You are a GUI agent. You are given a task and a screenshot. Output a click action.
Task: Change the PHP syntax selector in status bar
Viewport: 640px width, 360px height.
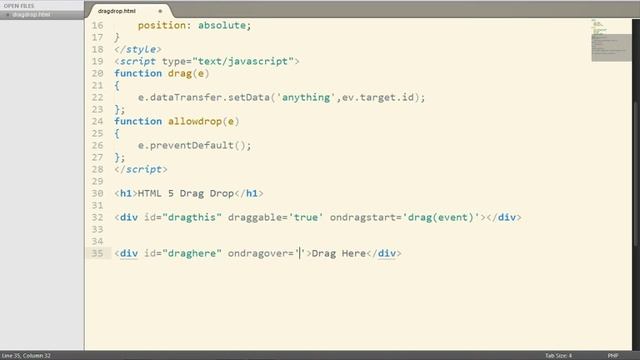pos(613,356)
